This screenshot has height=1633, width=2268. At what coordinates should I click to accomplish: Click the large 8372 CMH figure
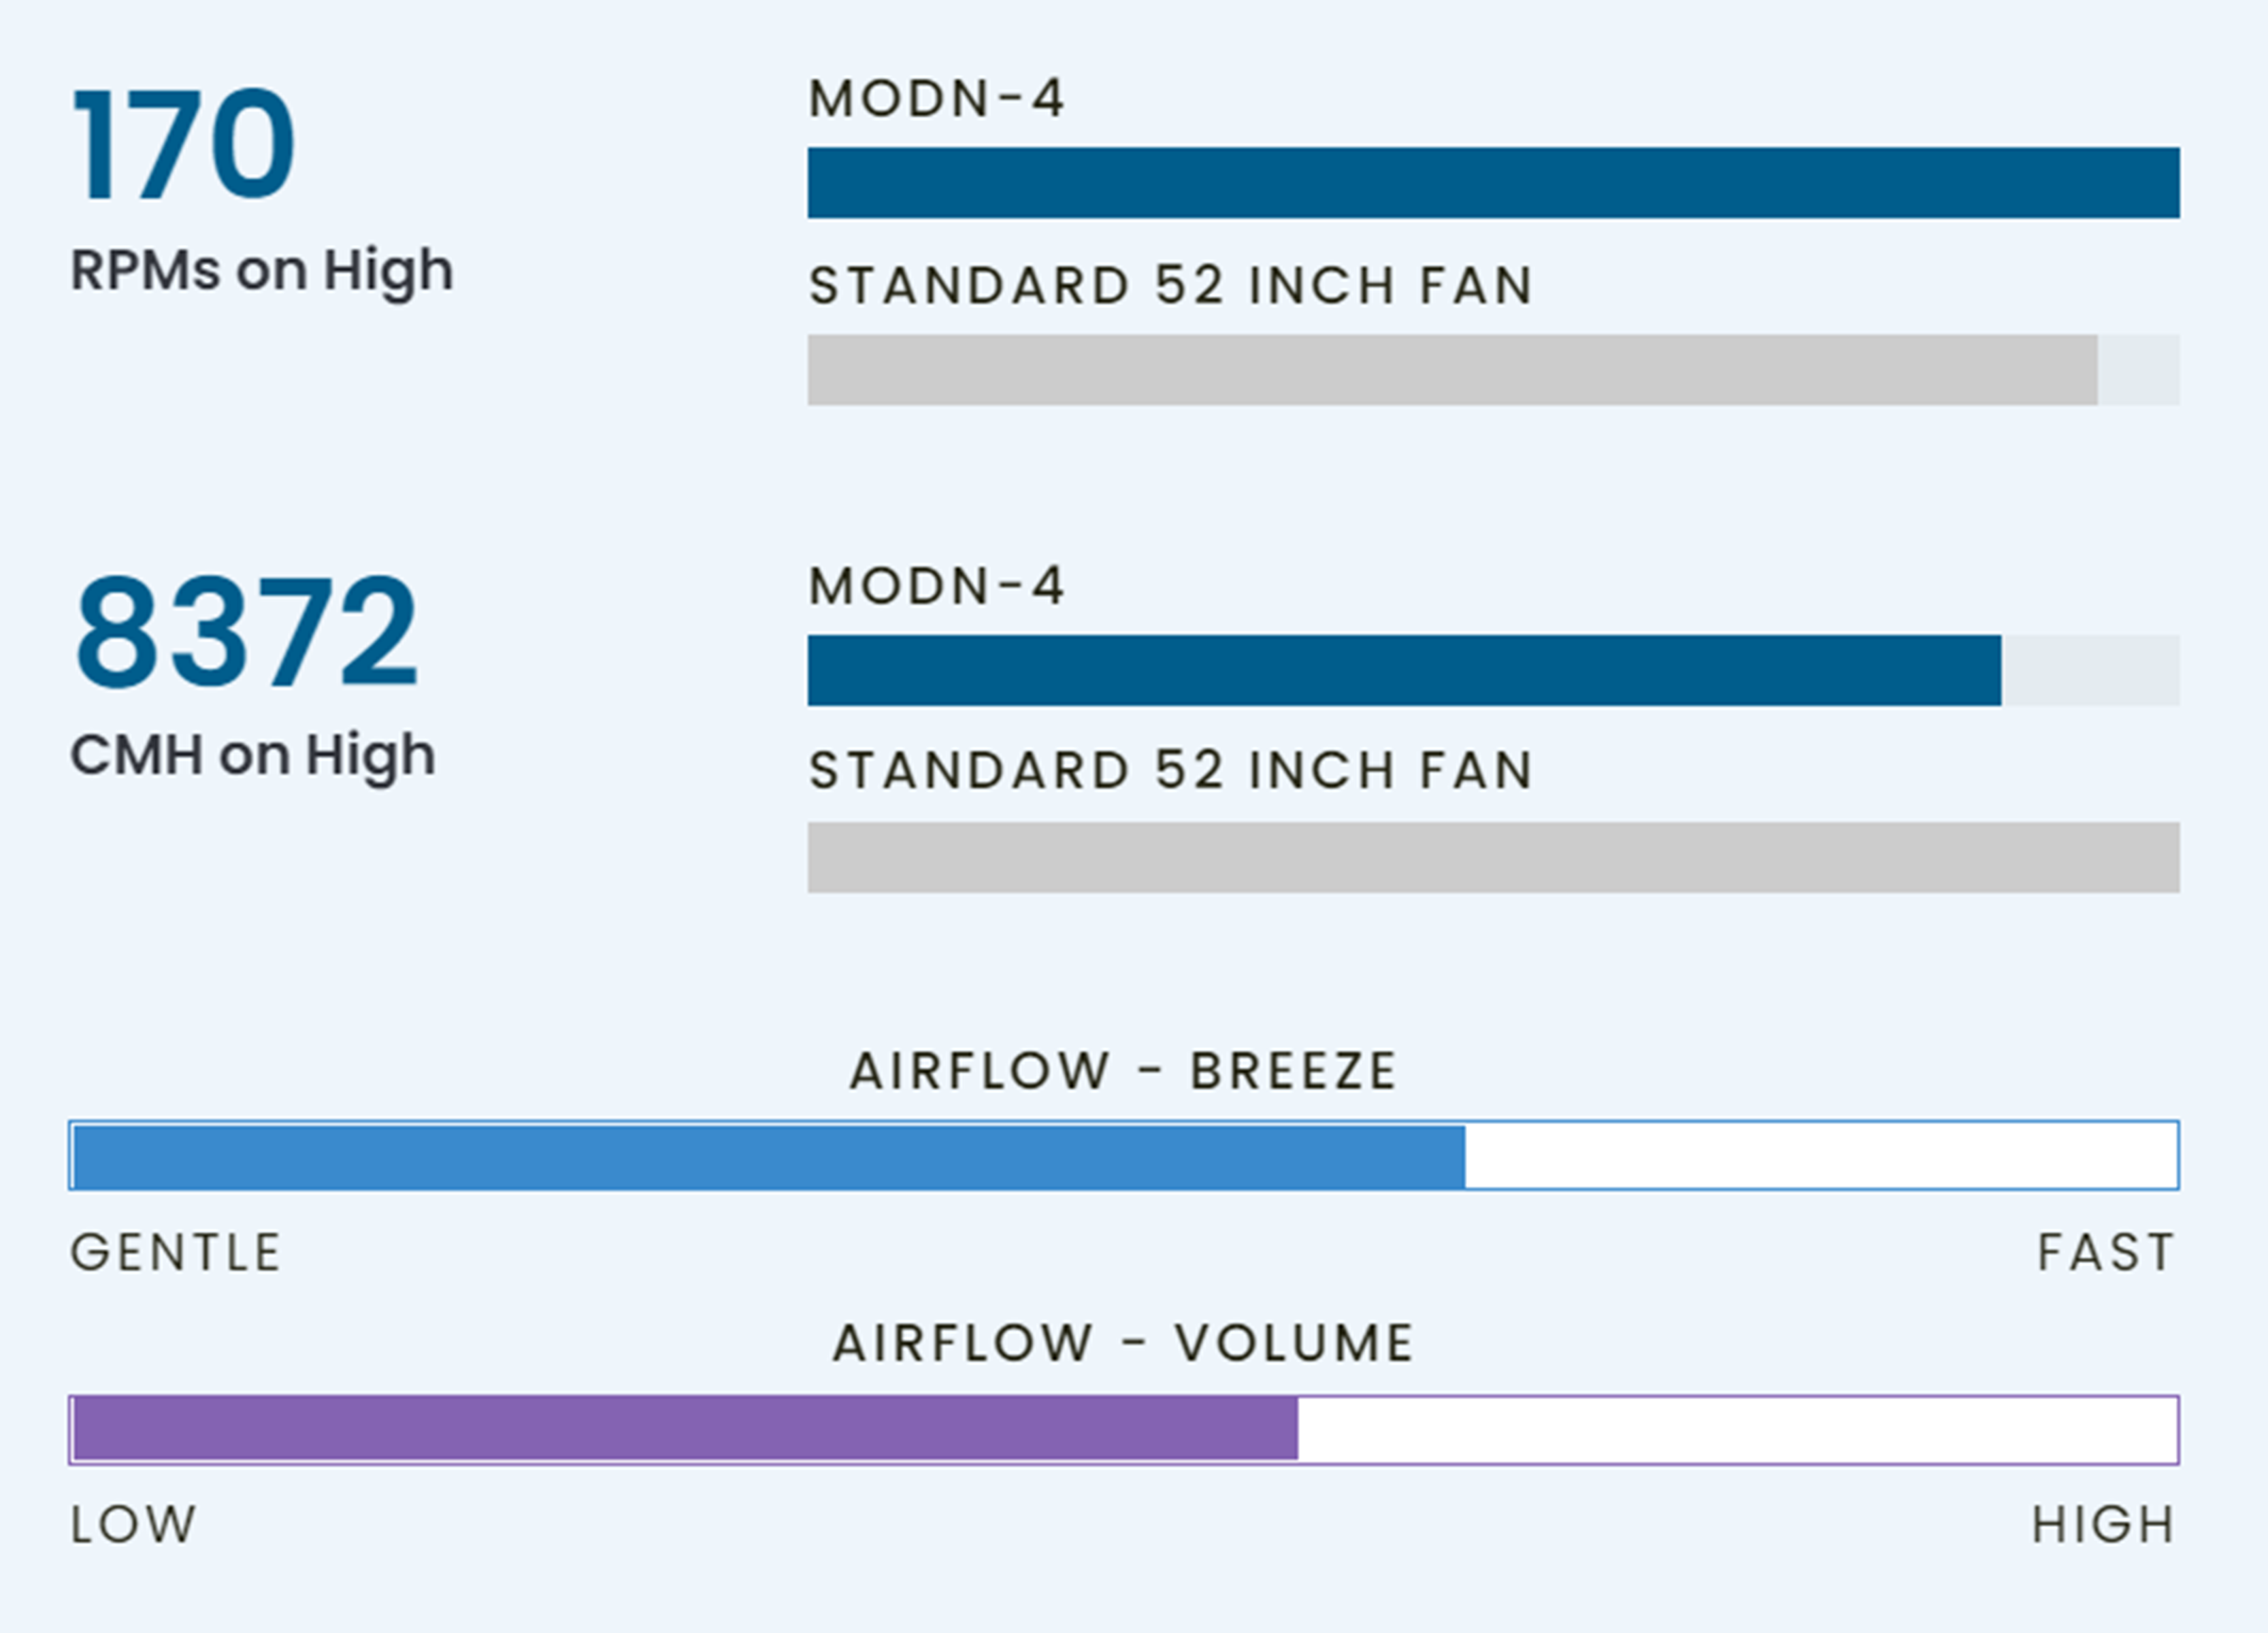tap(245, 631)
